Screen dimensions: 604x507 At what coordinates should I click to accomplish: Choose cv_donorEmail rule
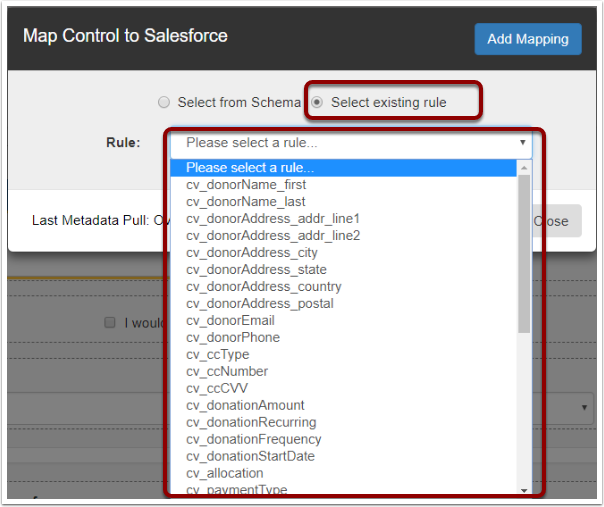[x=343, y=320]
